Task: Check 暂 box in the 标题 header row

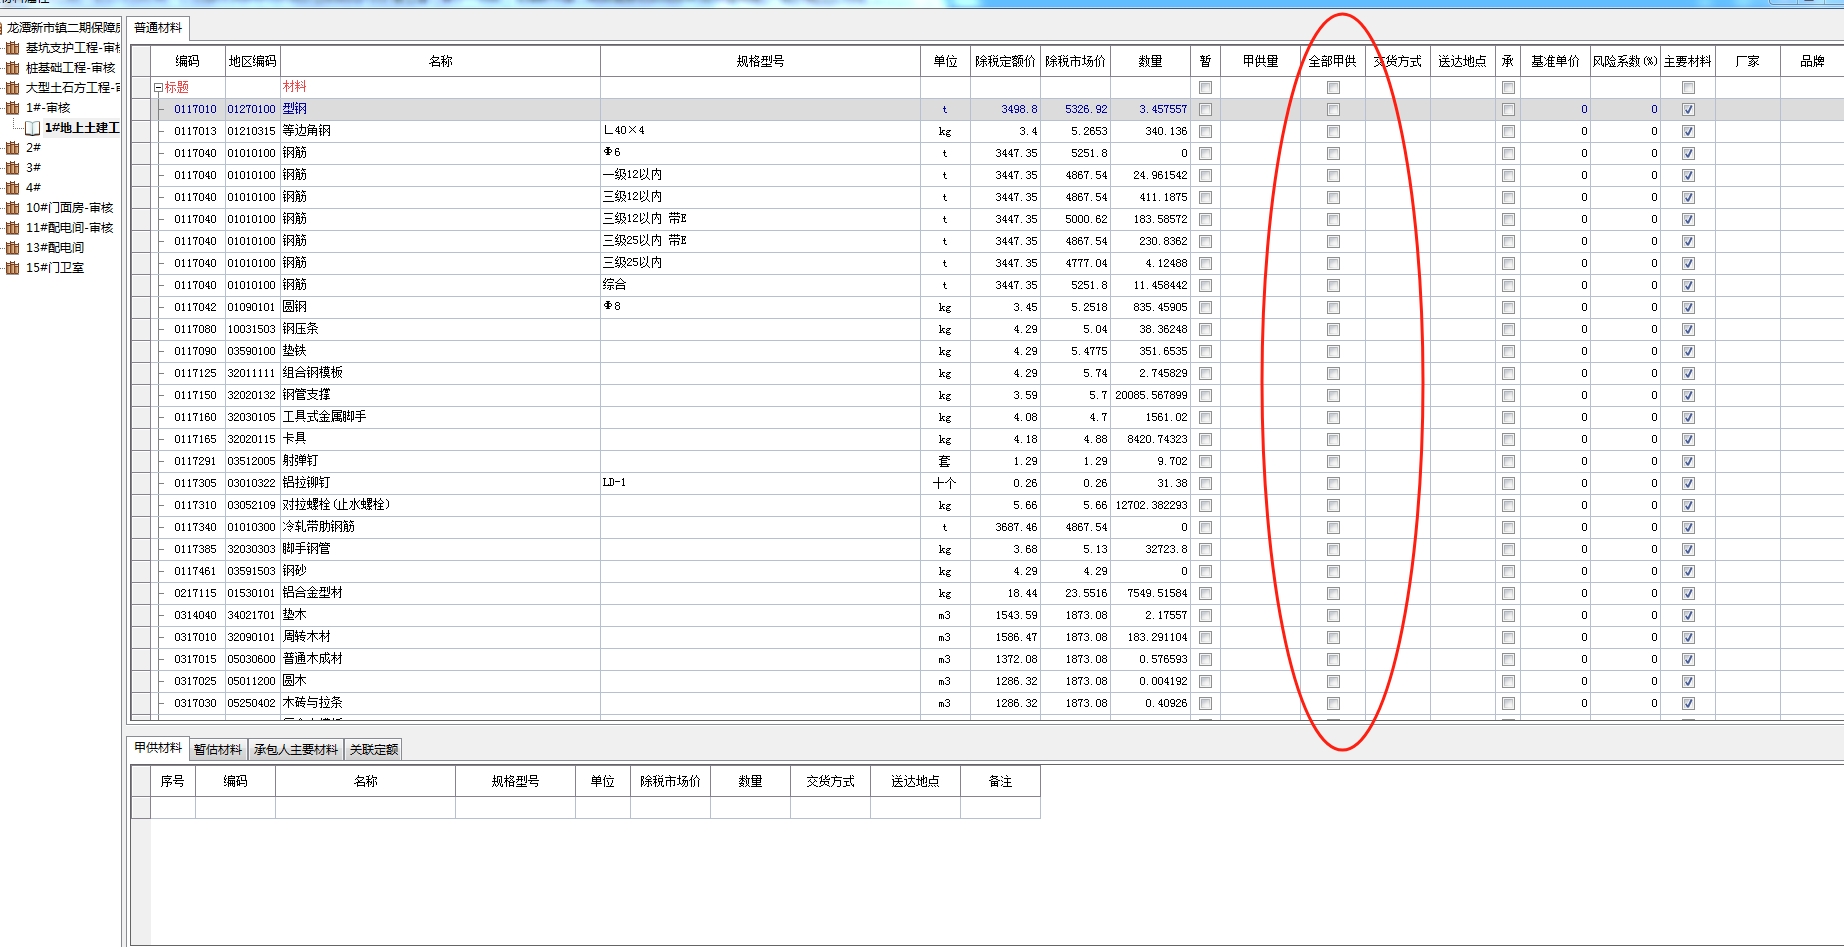Action: (1205, 88)
